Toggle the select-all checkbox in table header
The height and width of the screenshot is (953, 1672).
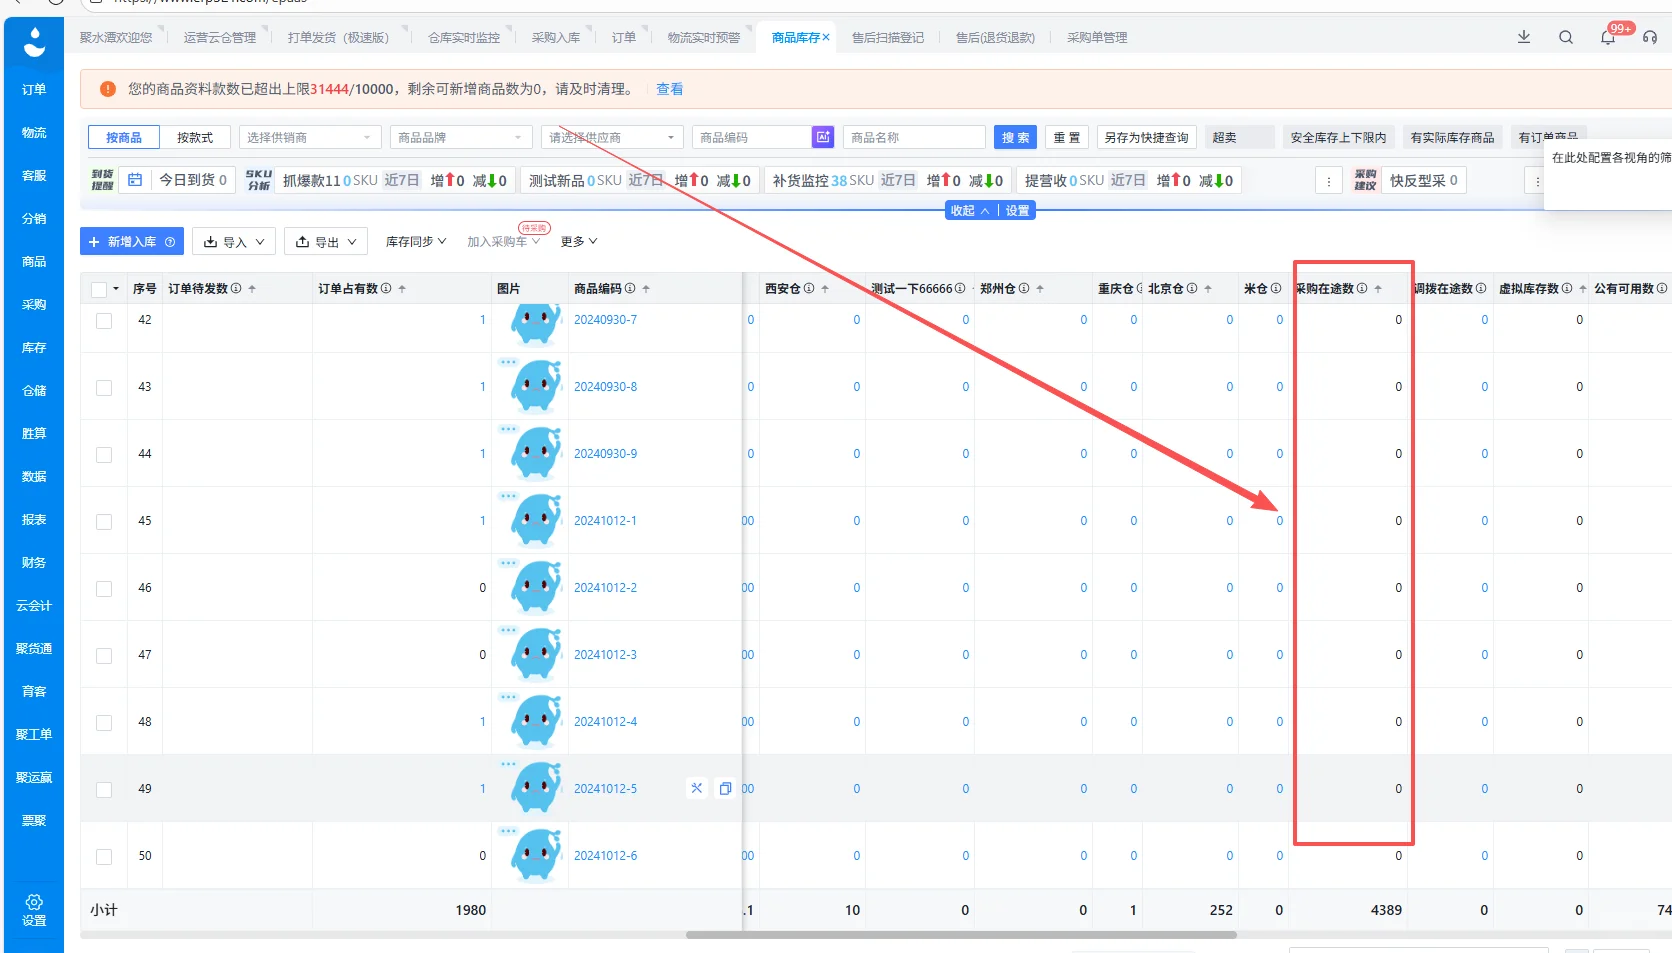[99, 289]
